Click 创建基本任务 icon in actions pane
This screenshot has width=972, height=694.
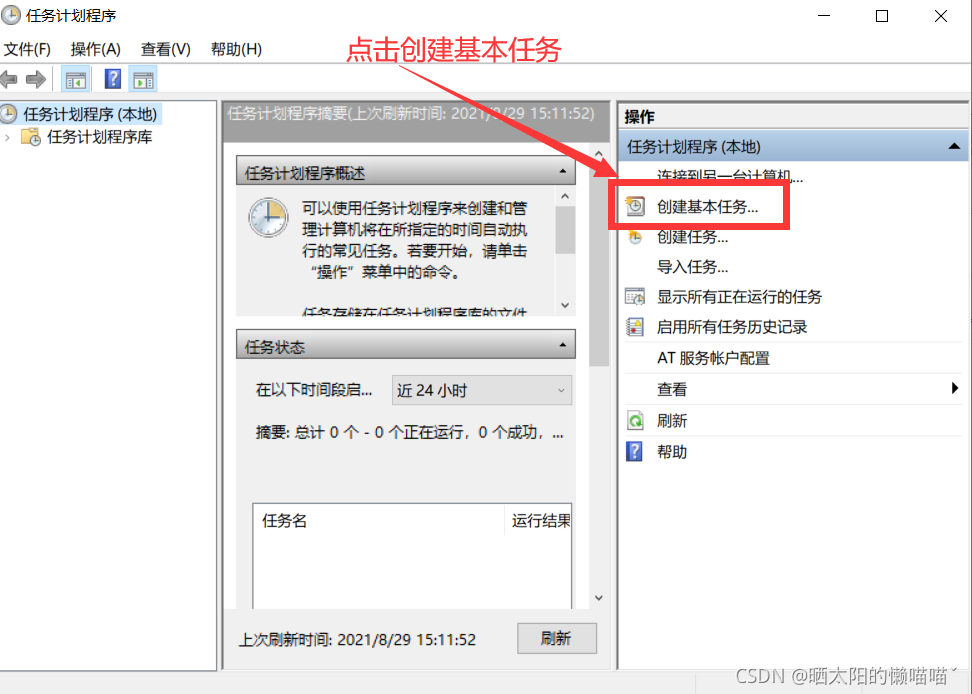click(635, 206)
